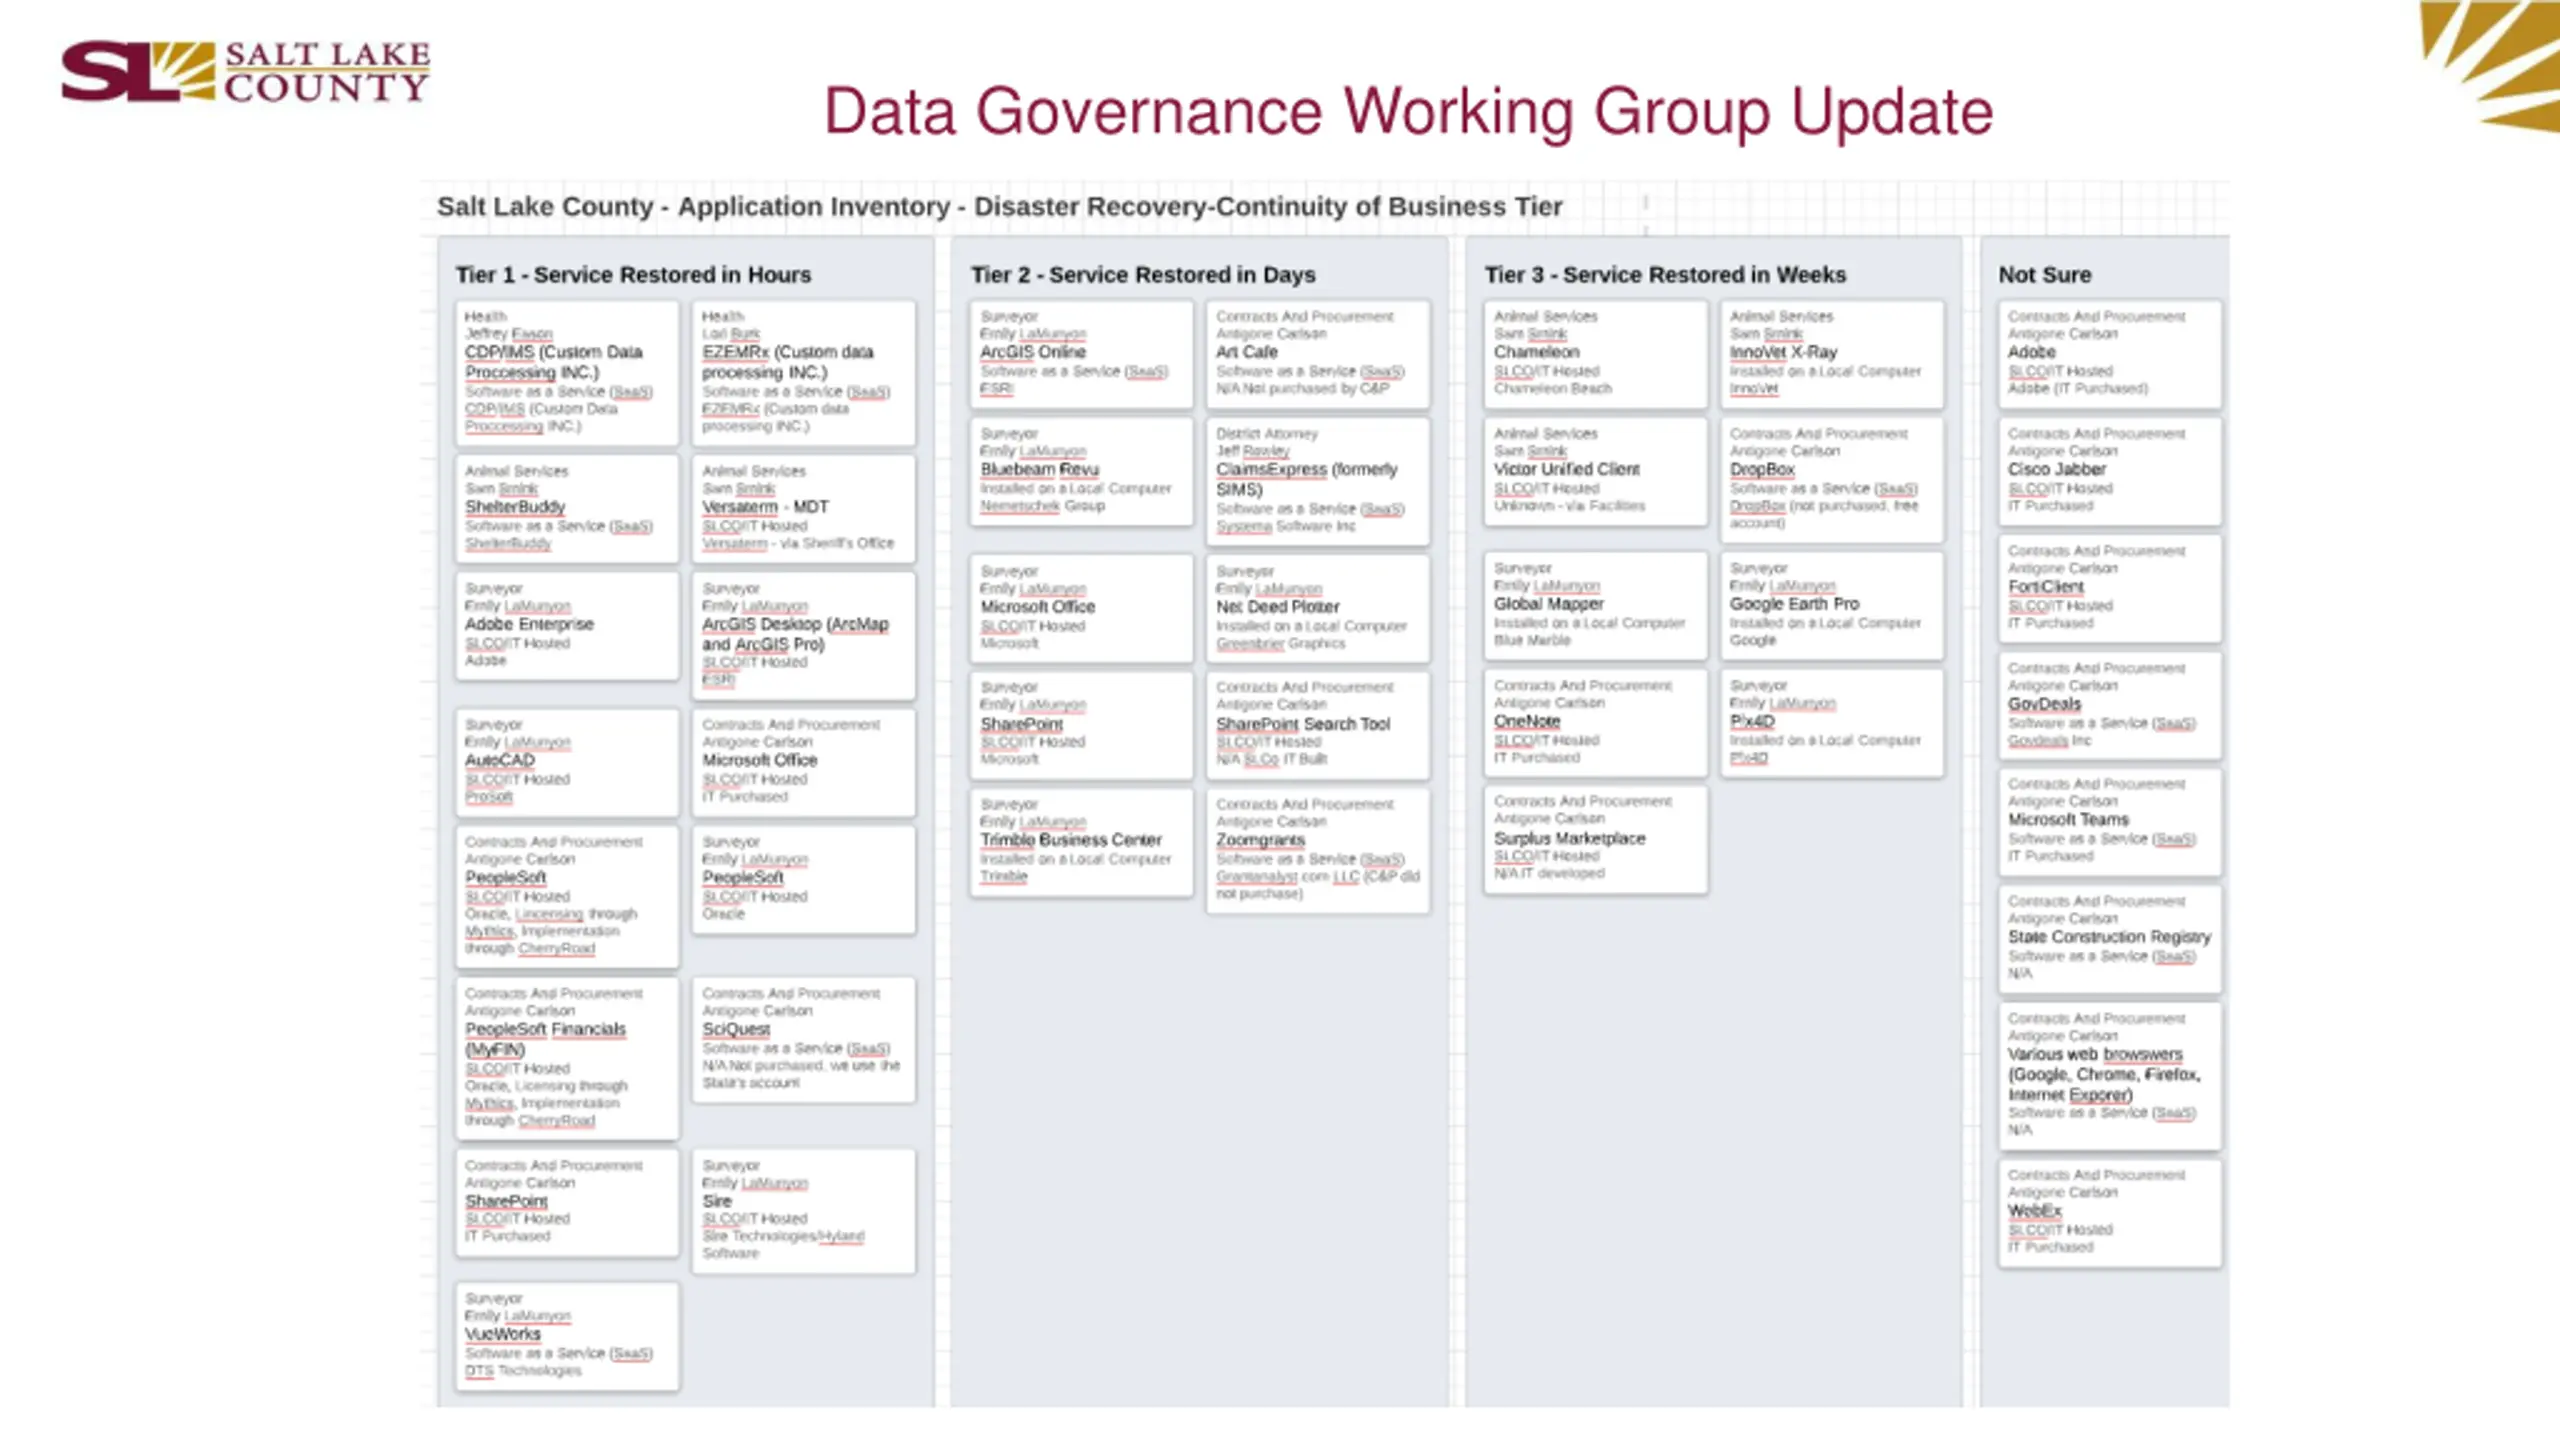Click the Microsoft Teams card
Viewport: 2560px width, 1440px height.
click(x=2110, y=823)
